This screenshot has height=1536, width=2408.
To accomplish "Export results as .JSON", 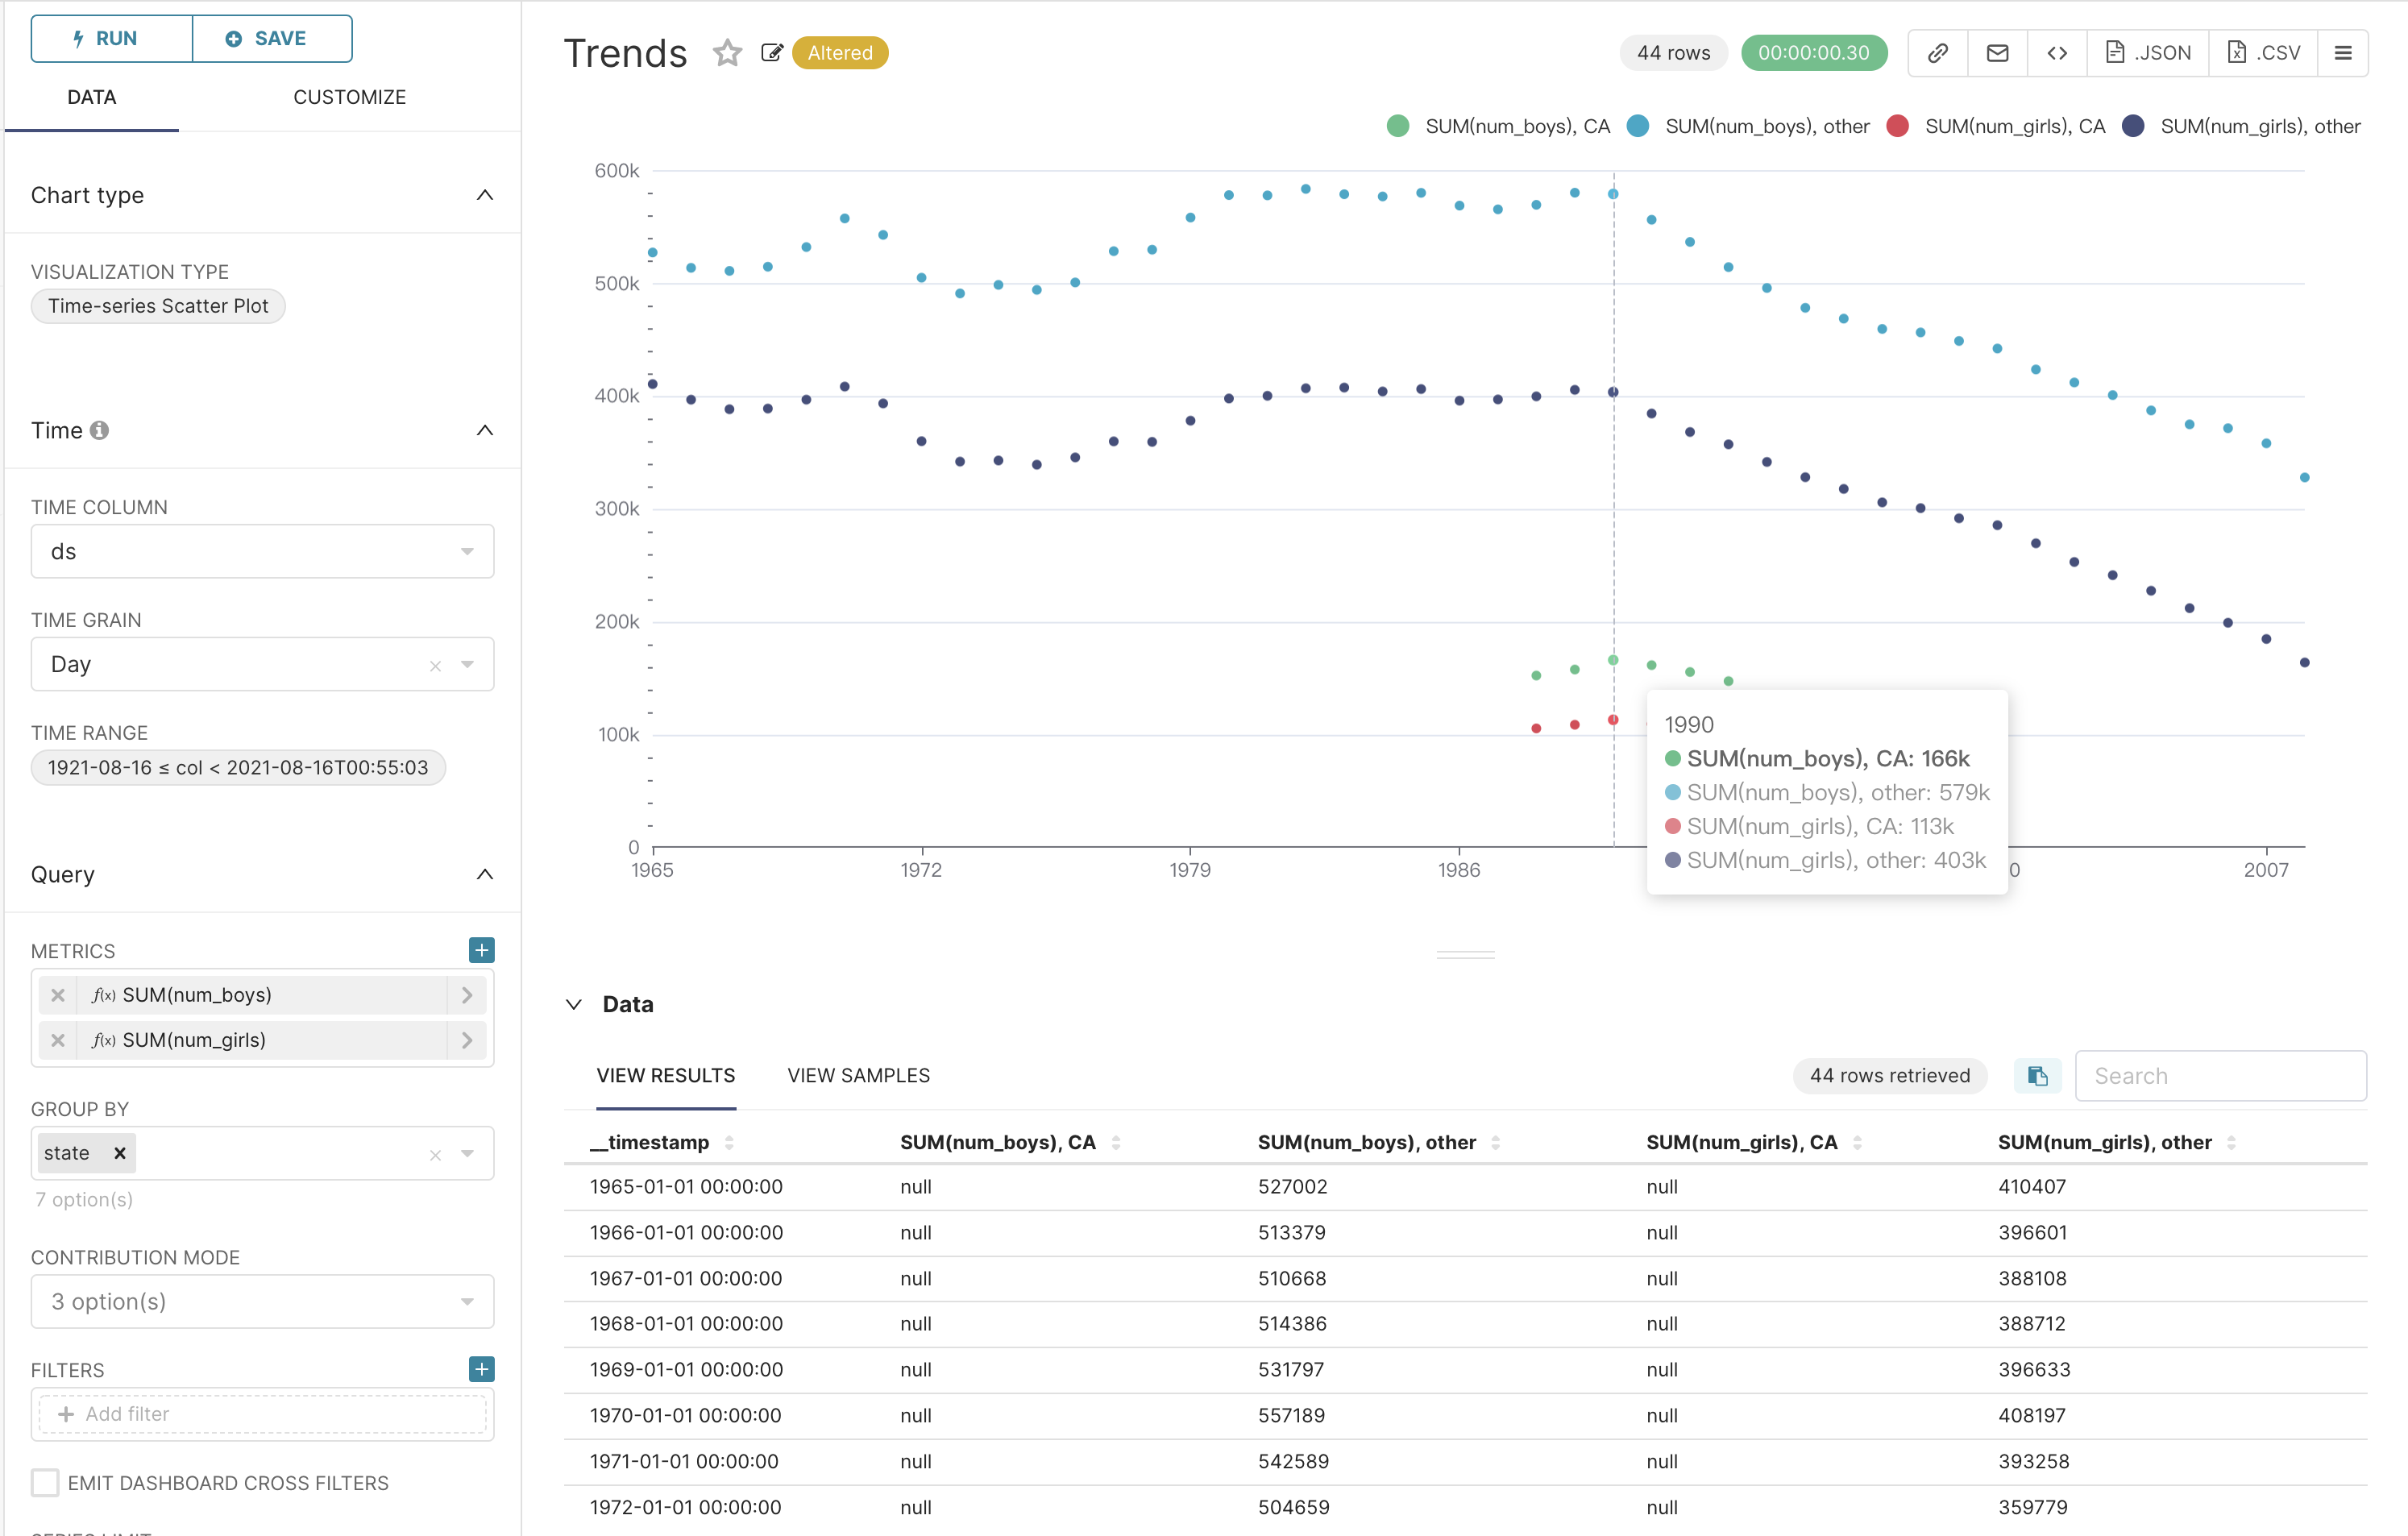I will click(2146, 52).
